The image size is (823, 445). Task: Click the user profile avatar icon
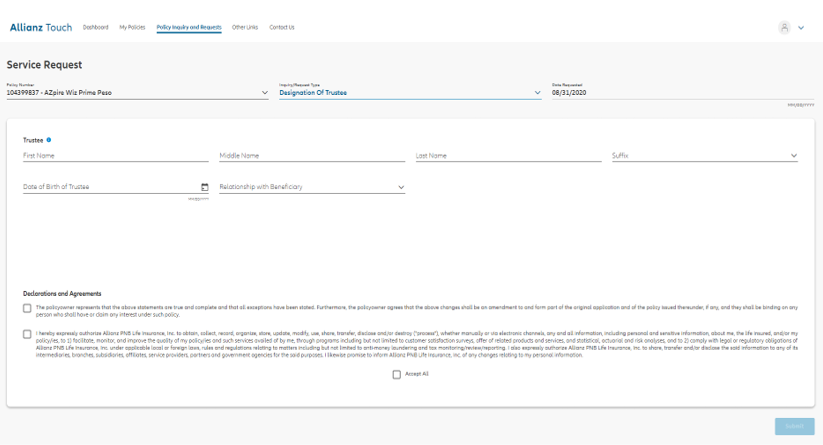785,28
